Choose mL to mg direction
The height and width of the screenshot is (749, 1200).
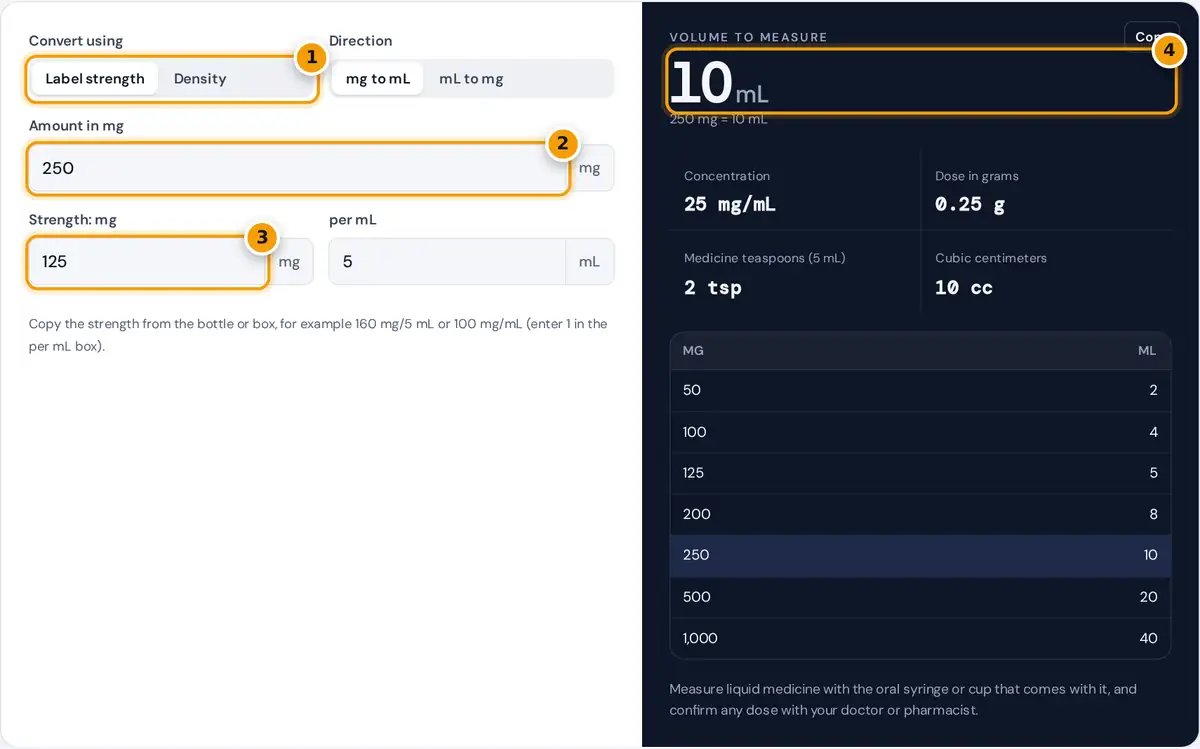pyautogui.click(x=471, y=79)
